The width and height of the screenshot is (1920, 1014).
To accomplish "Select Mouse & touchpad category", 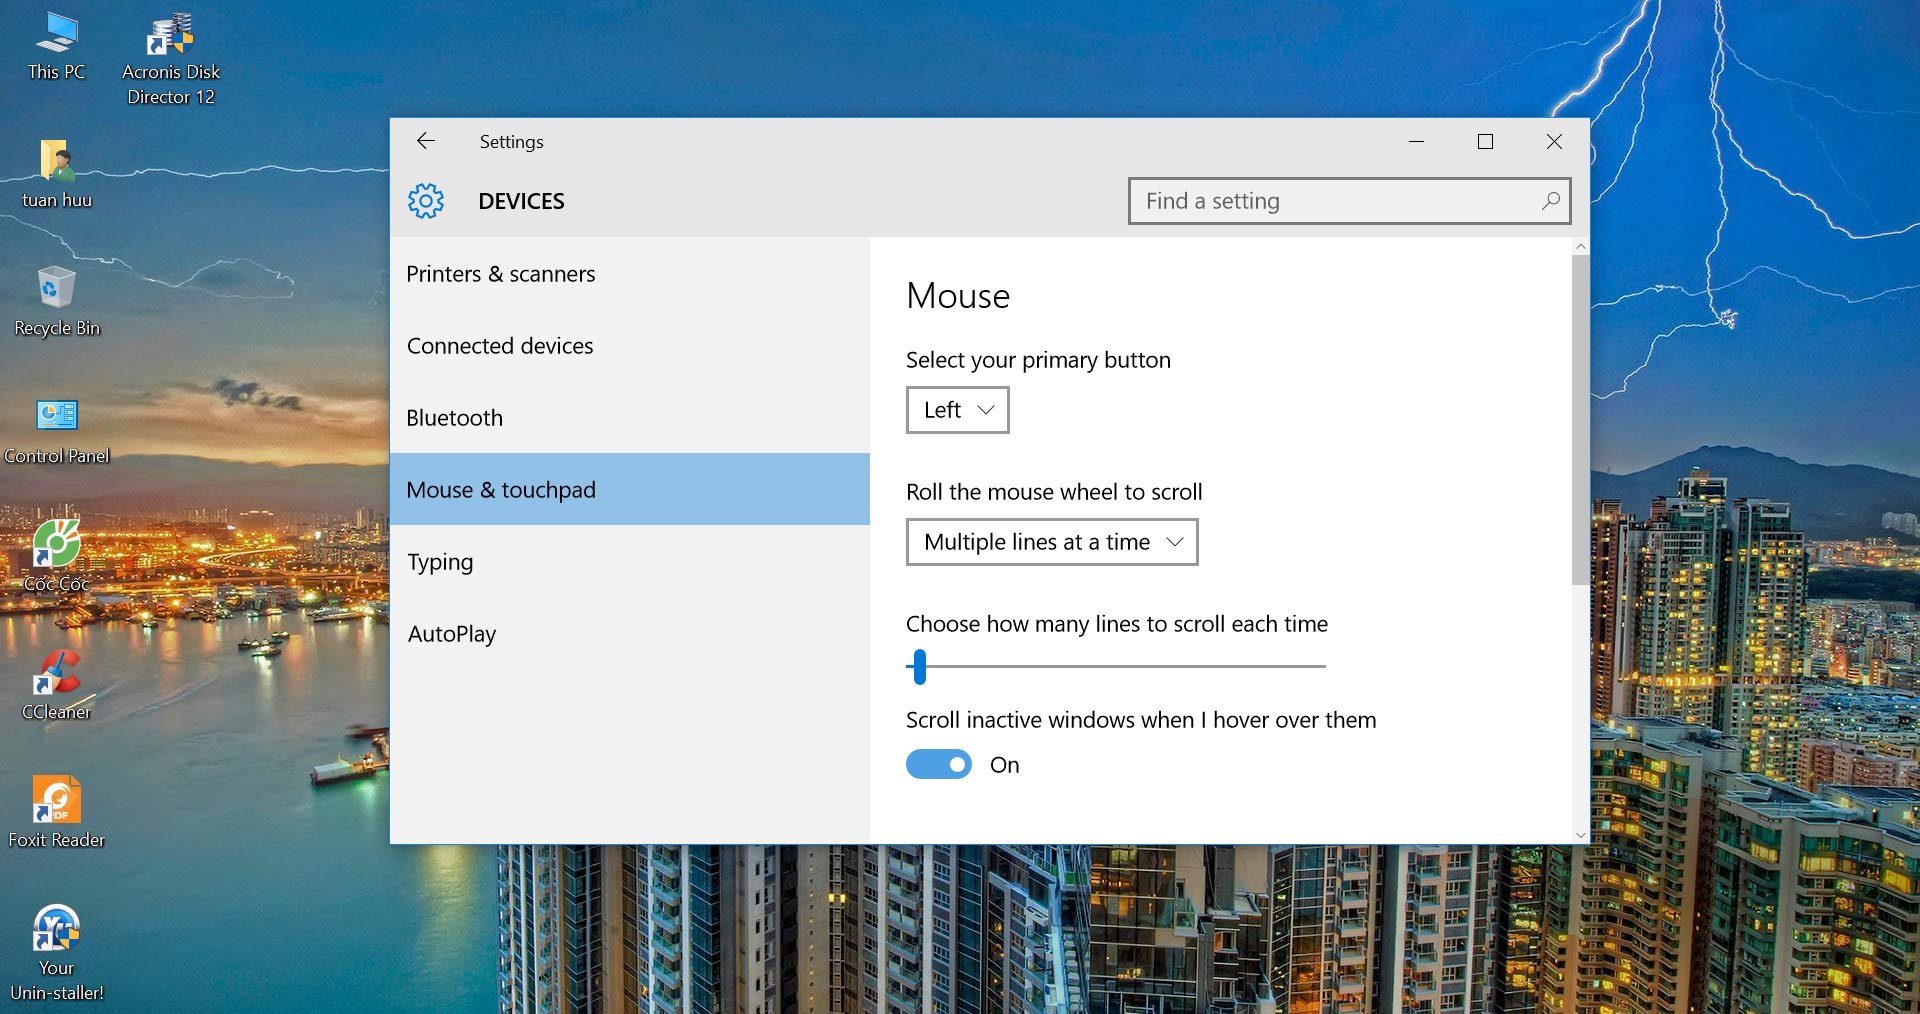I will 630,489.
